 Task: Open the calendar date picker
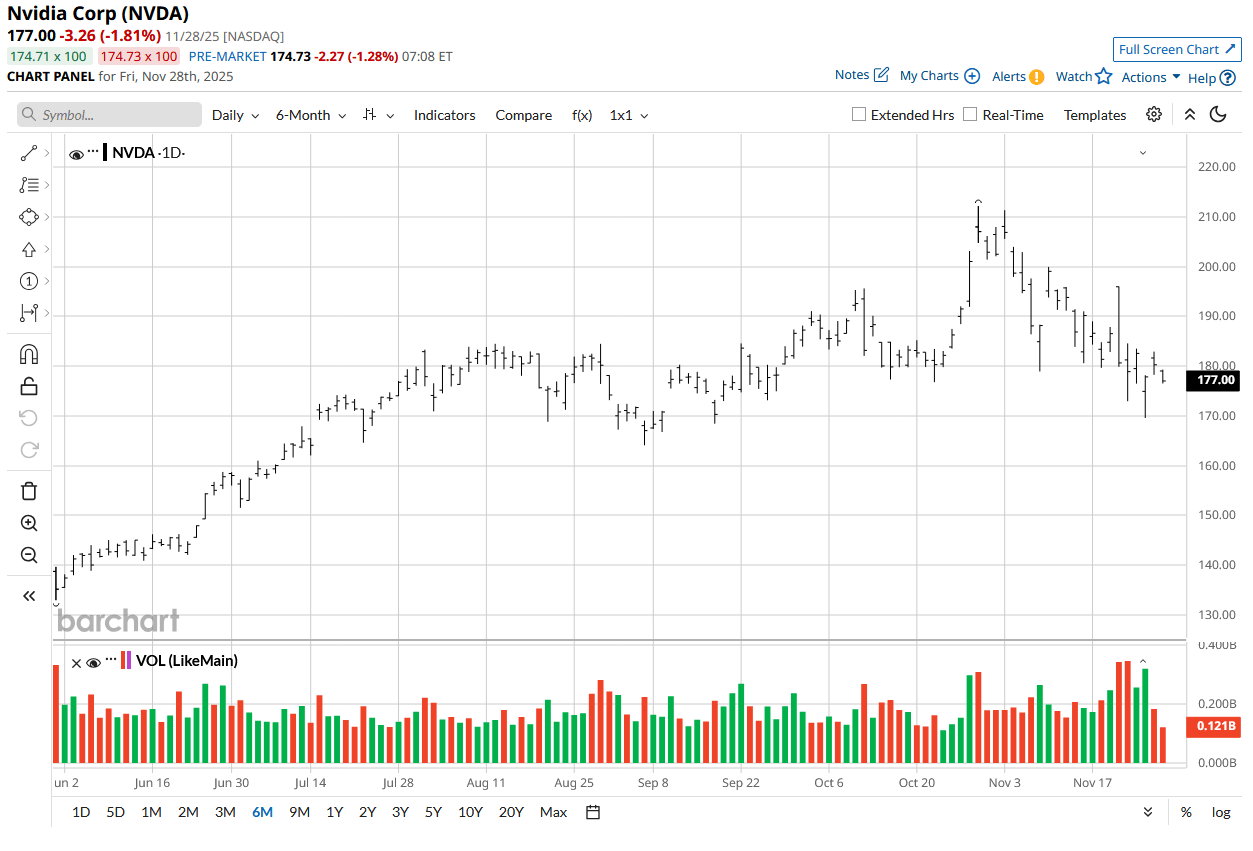coord(592,812)
